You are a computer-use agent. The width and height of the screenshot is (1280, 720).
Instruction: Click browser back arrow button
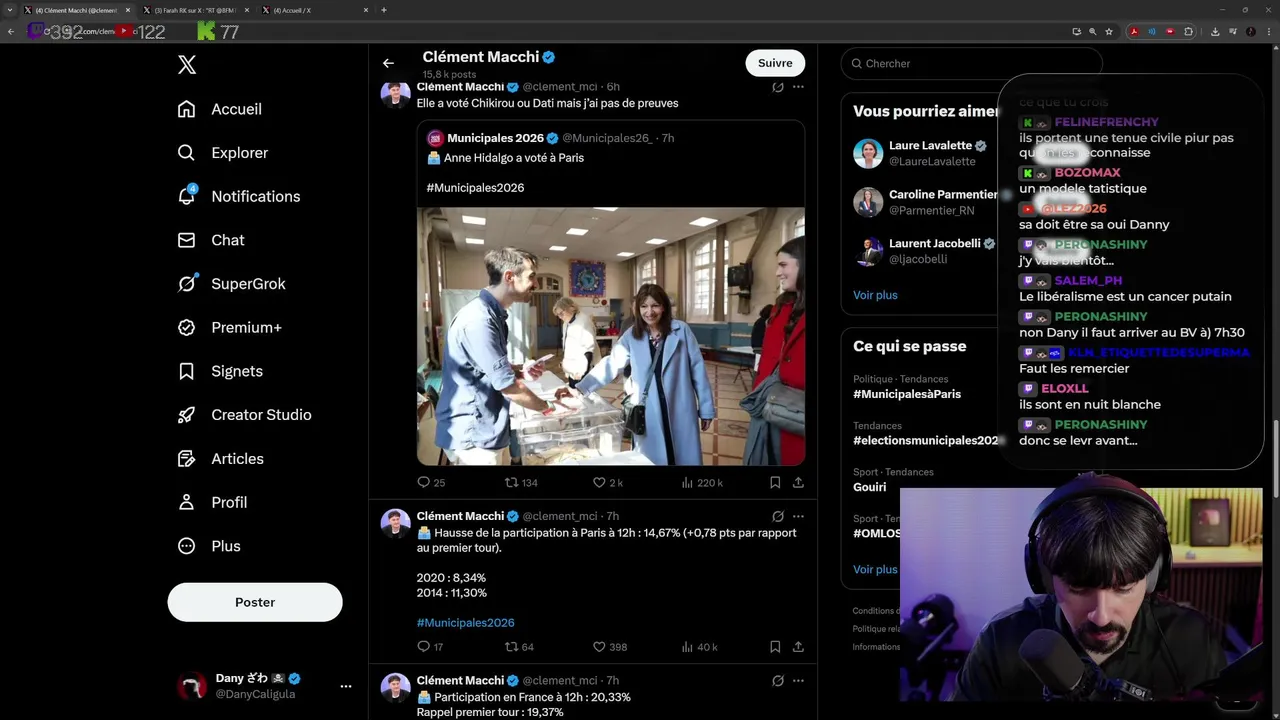[11, 32]
